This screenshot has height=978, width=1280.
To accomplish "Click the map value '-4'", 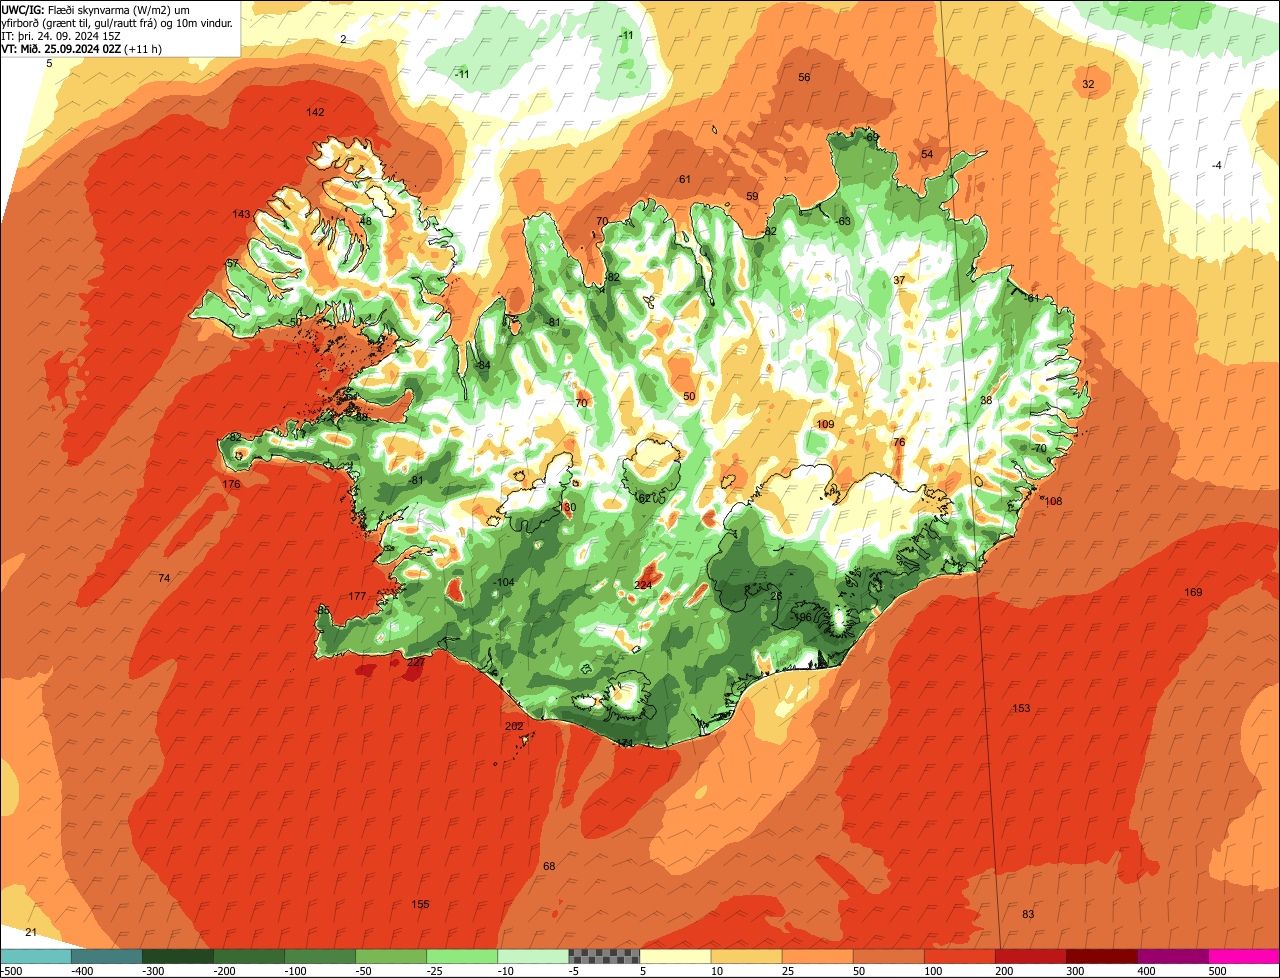I will pyautogui.click(x=1216, y=166).
